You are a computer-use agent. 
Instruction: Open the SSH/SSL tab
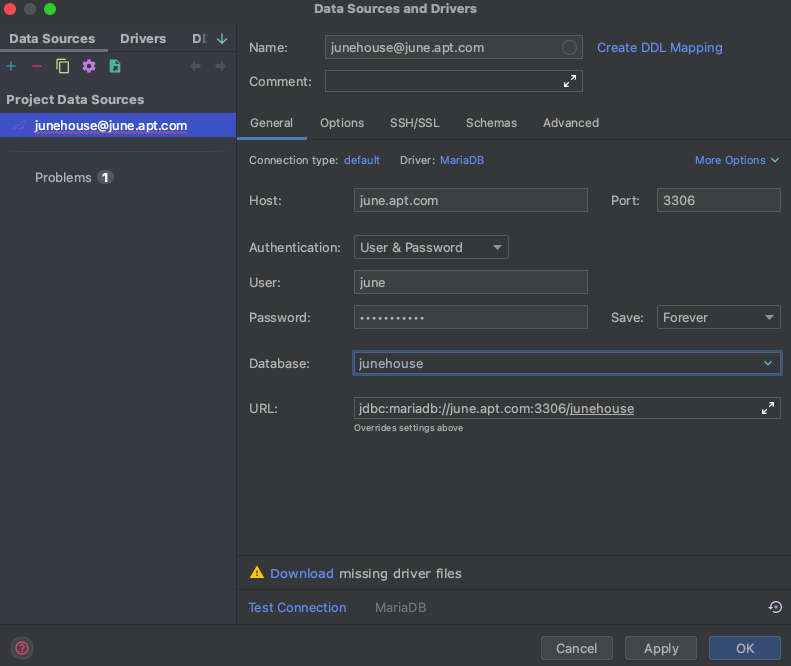tap(415, 123)
